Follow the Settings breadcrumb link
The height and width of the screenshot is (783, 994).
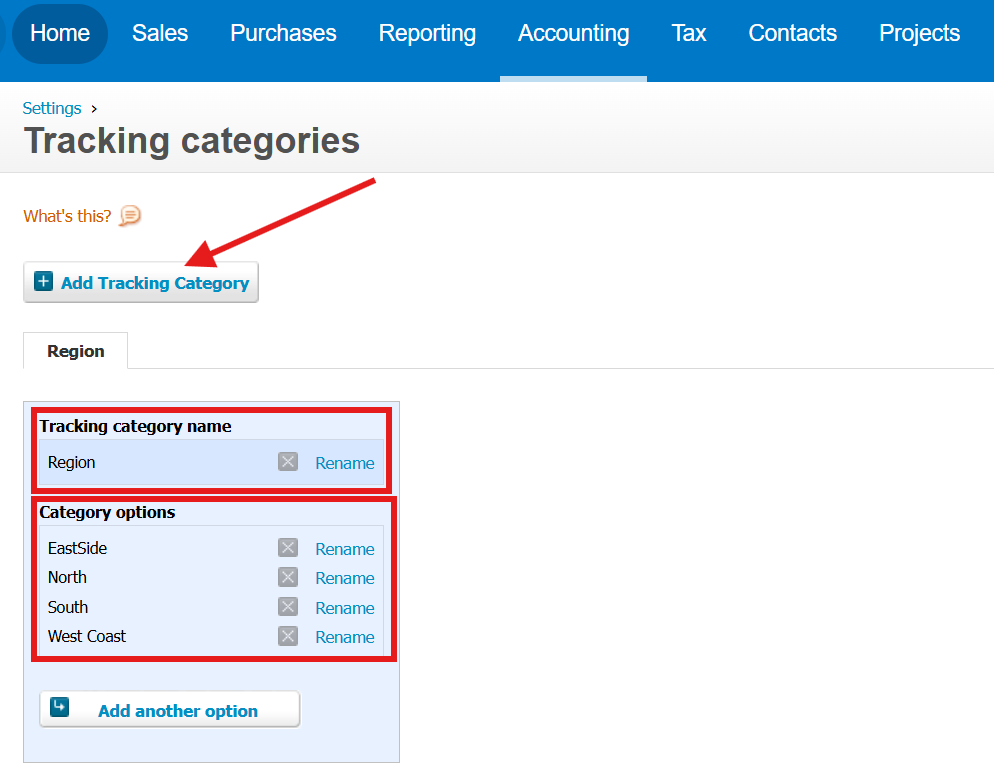(x=51, y=108)
